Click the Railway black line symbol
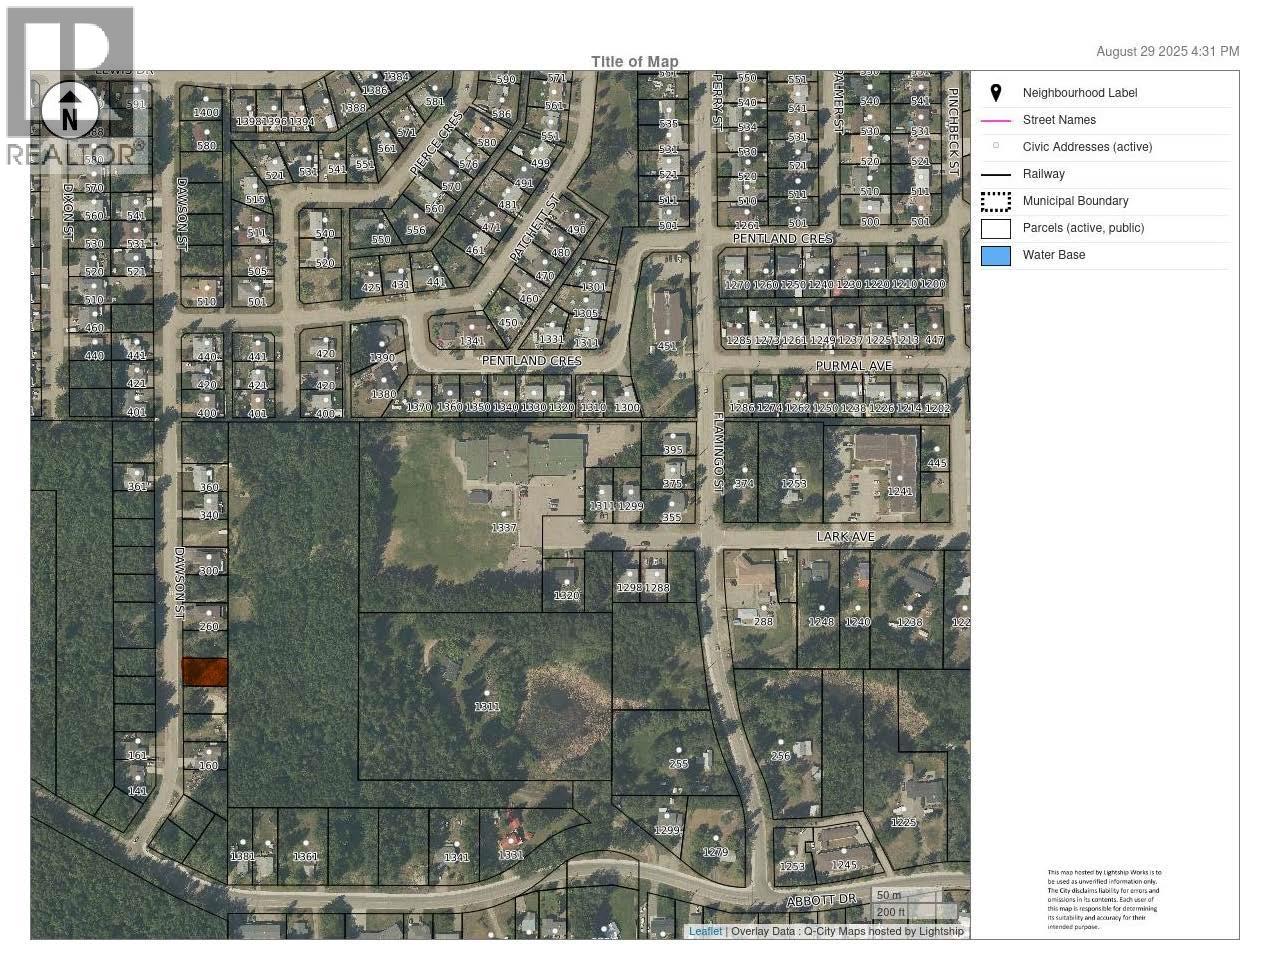This screenshot has height=970, width=1270. click(x=996, y=174)
